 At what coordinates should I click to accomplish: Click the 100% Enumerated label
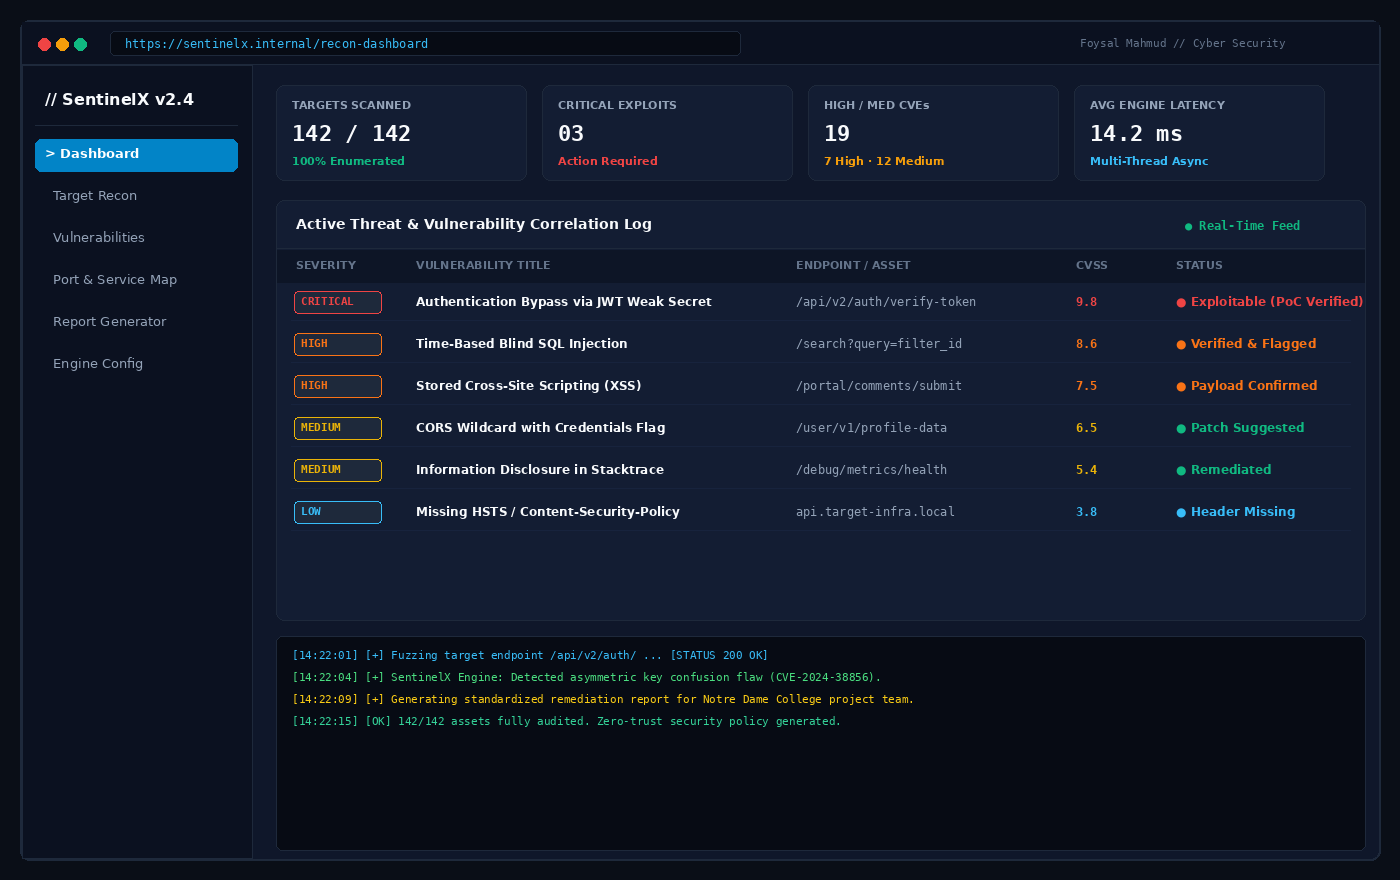click(x=348, y=161)
